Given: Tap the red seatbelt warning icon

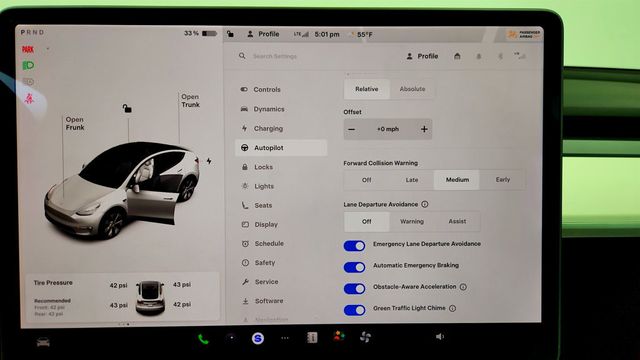Looking at the screenshot, I should [29, 98].
